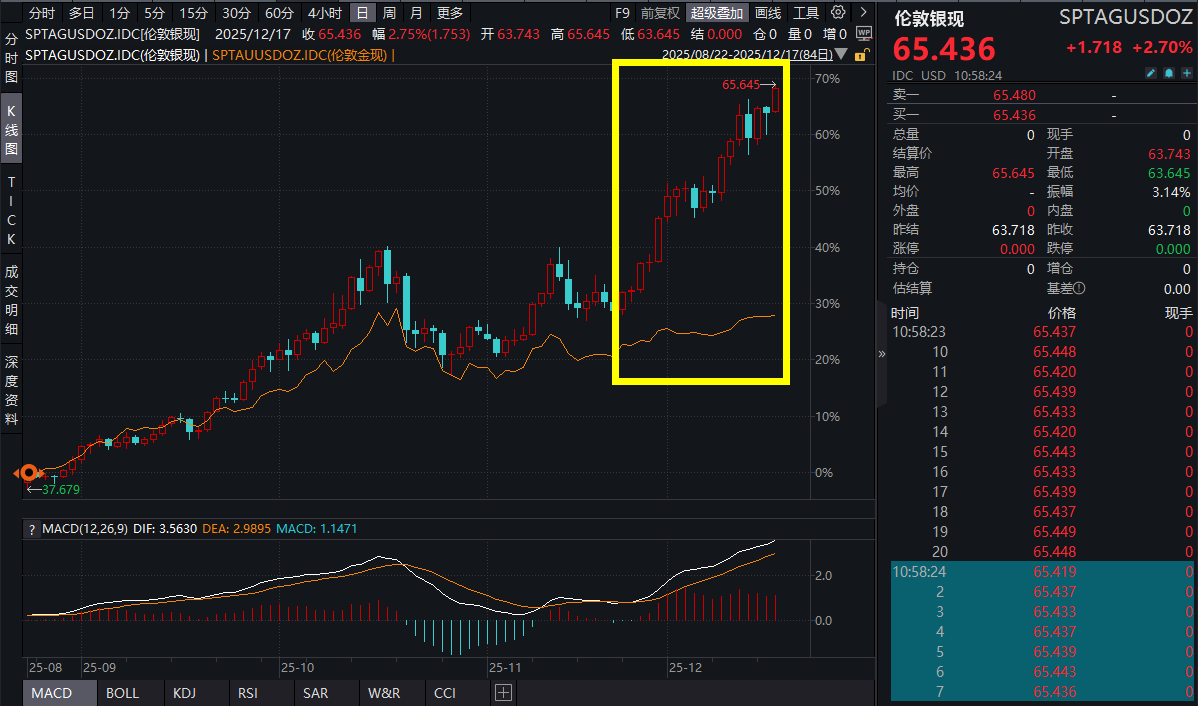Image resolution: width=1198 pixels, height=706 pixels.
Task: Open the chart settings gear icon
Action: click(x=838, y=12)
